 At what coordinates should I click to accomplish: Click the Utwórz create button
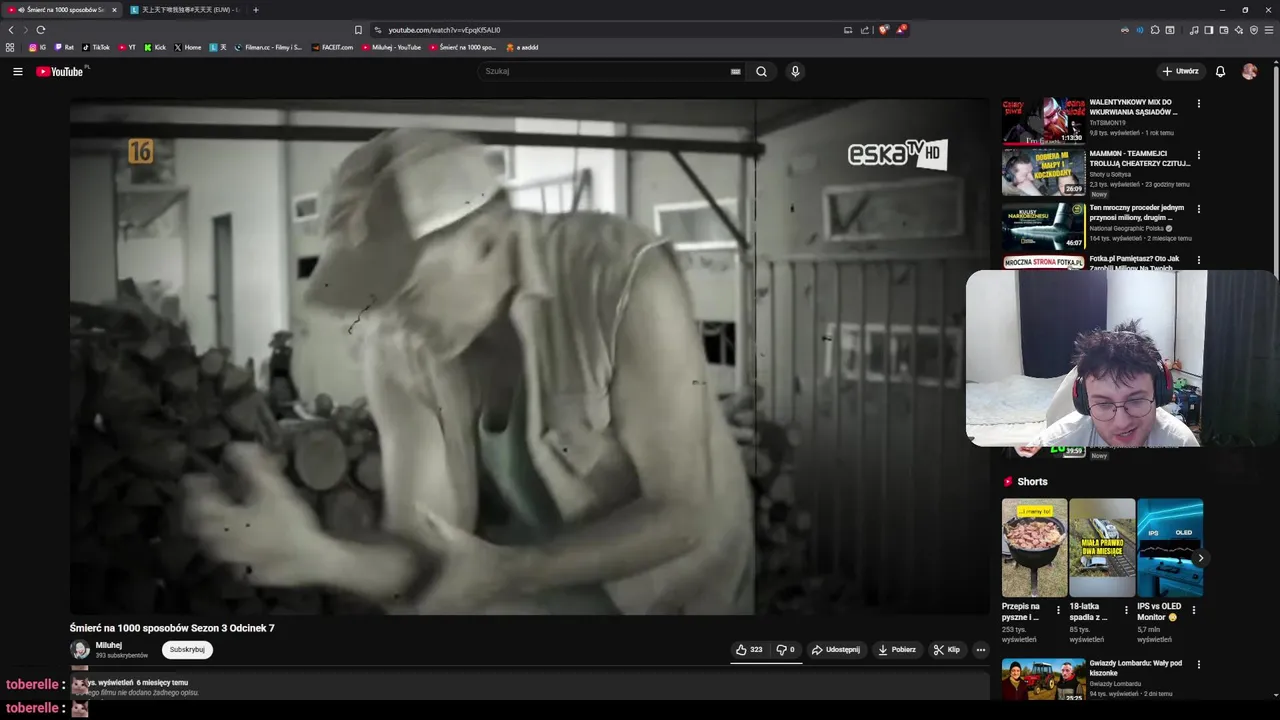pyautogui.click(x=1180, y=71)
